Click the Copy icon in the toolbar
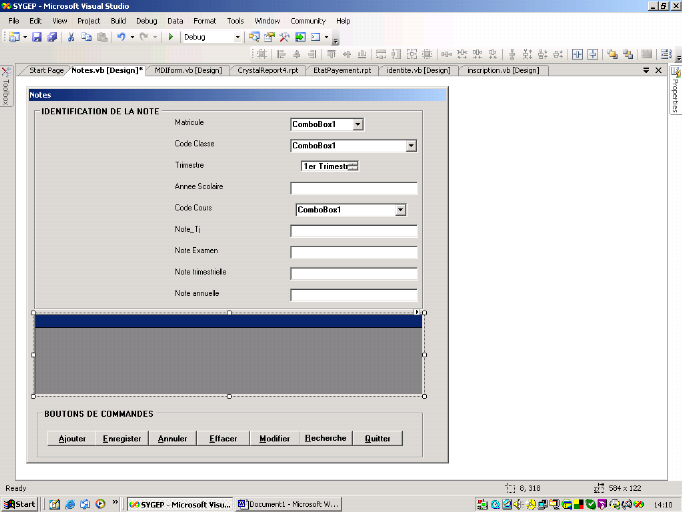 click(85, 37)
